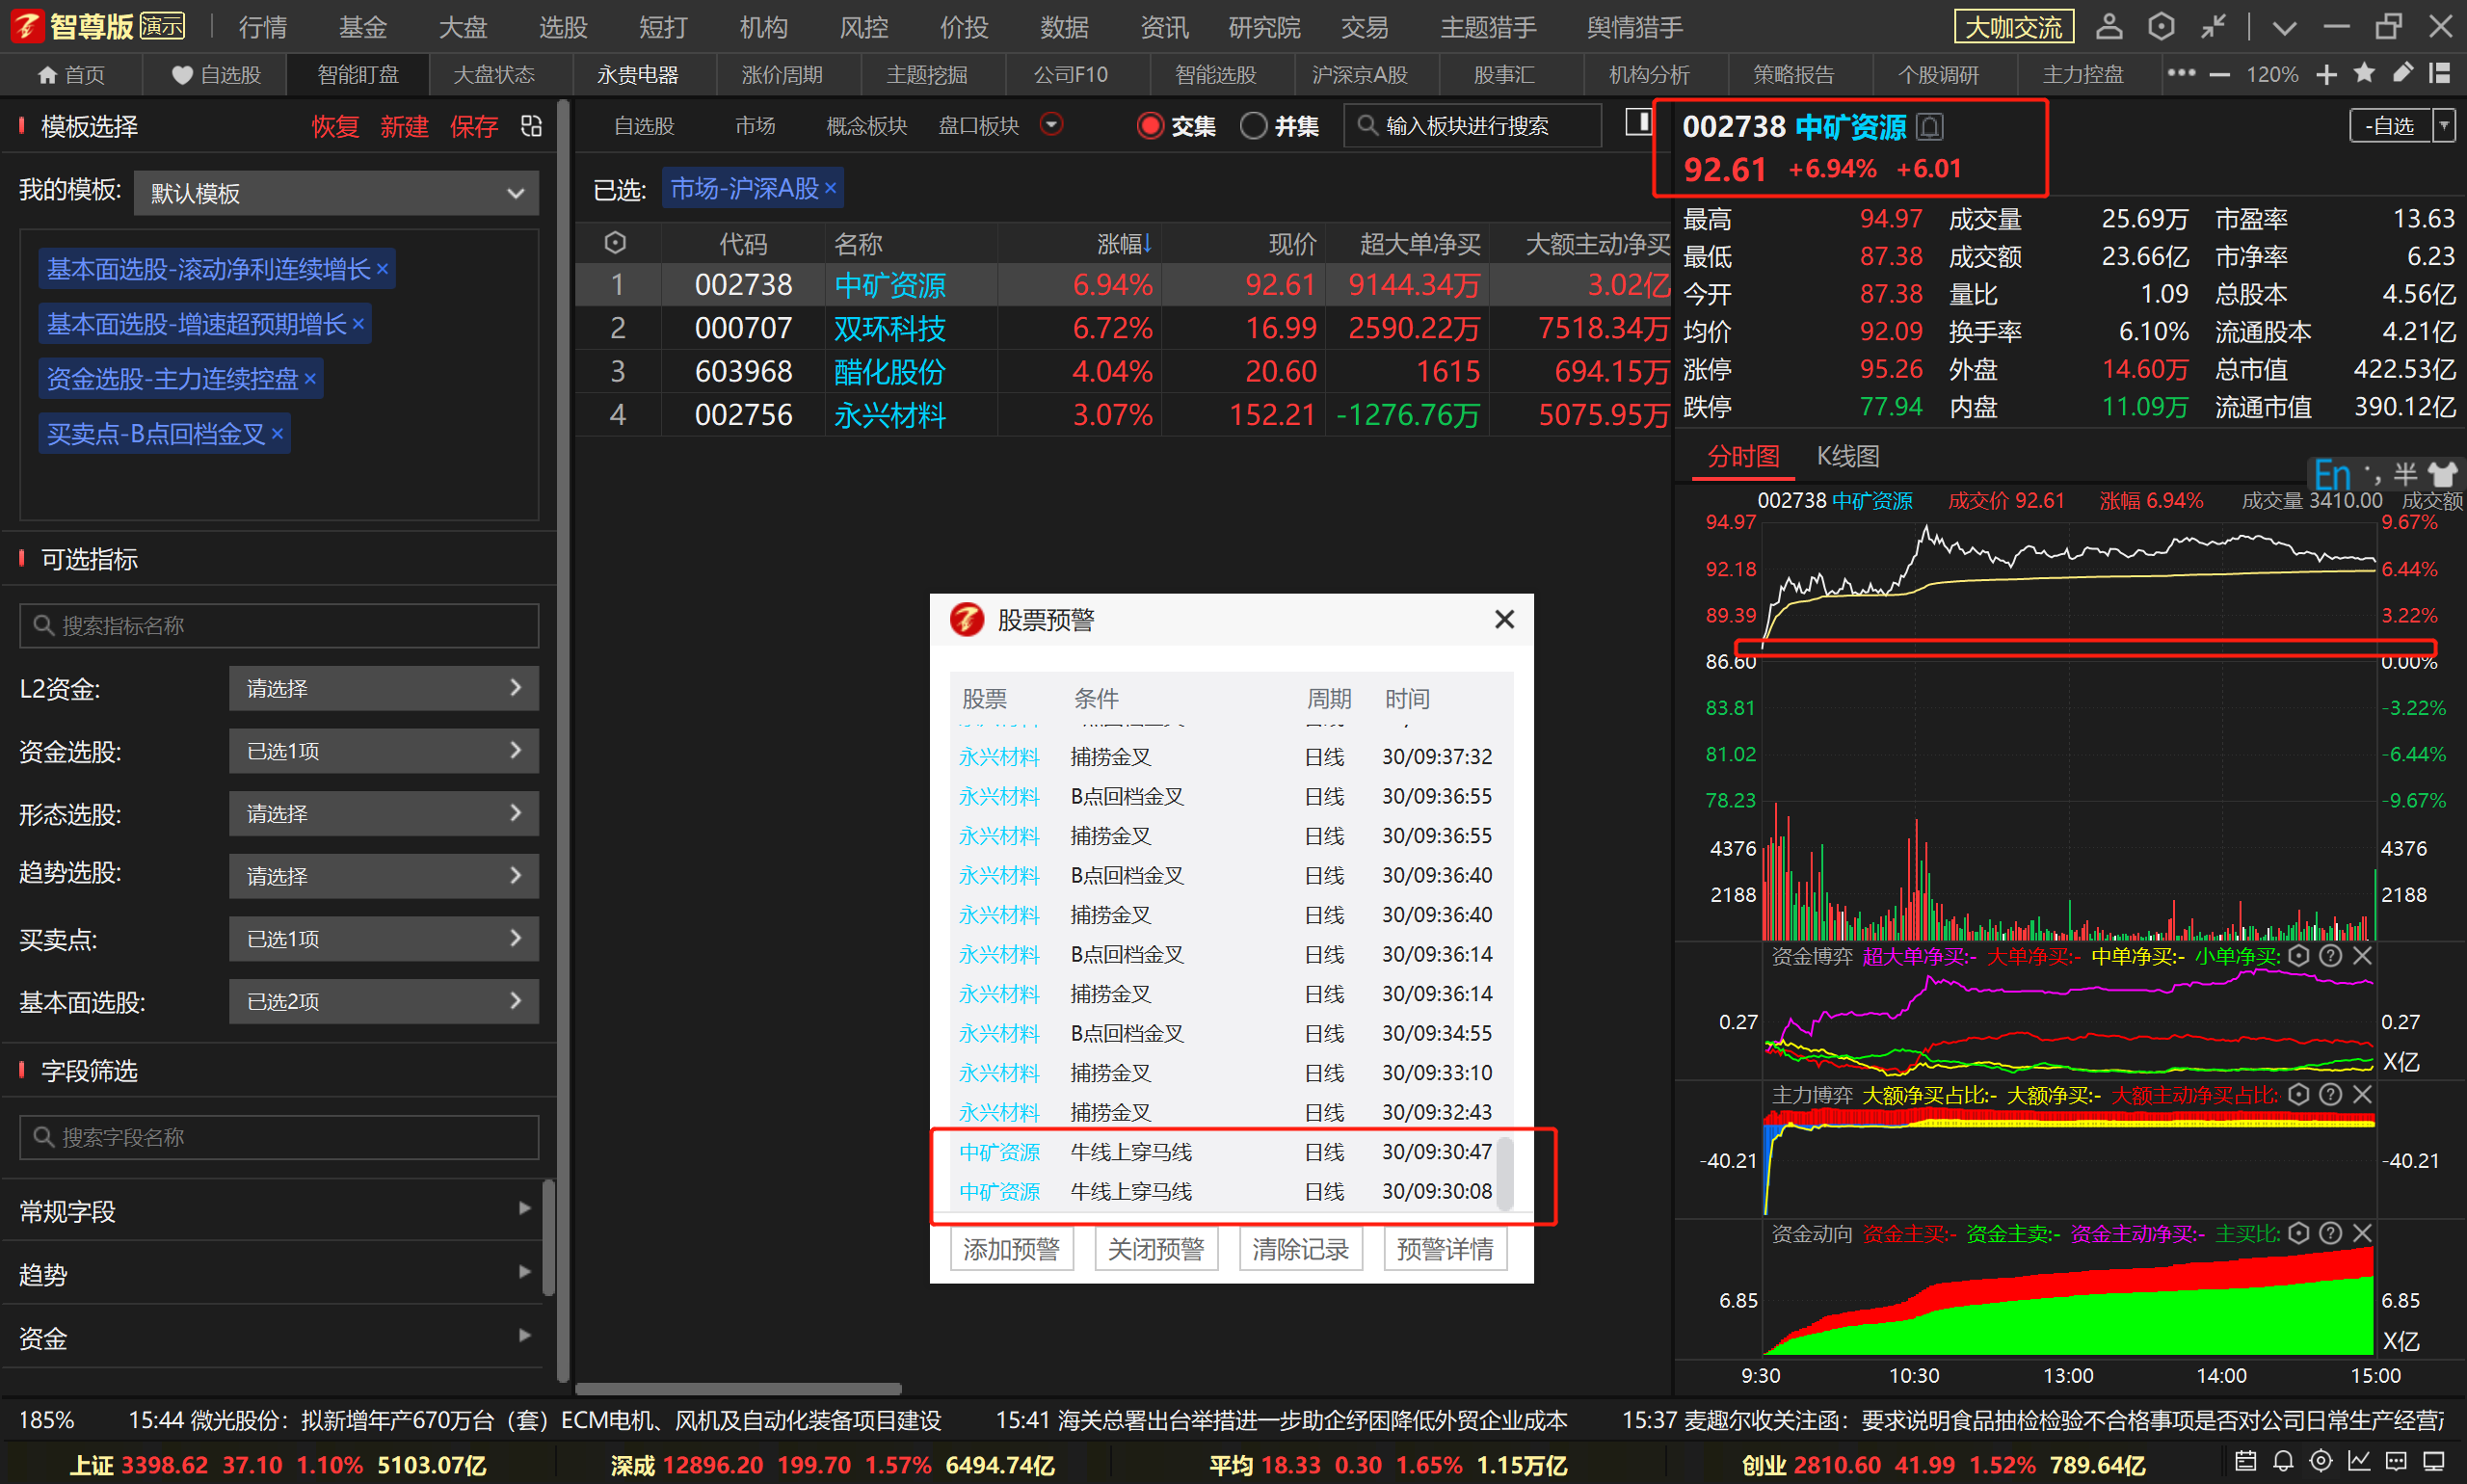The height and width of the screenshot is (1484, 2467).
Task: Remove the 市场-沪深A股 selected tag
Action: click(x=830, y=188)
